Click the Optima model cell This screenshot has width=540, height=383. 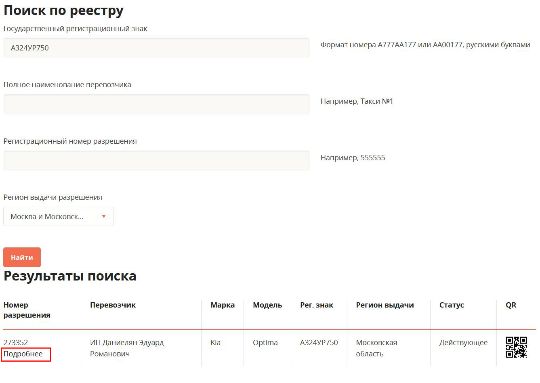click(x=265, y=342)
